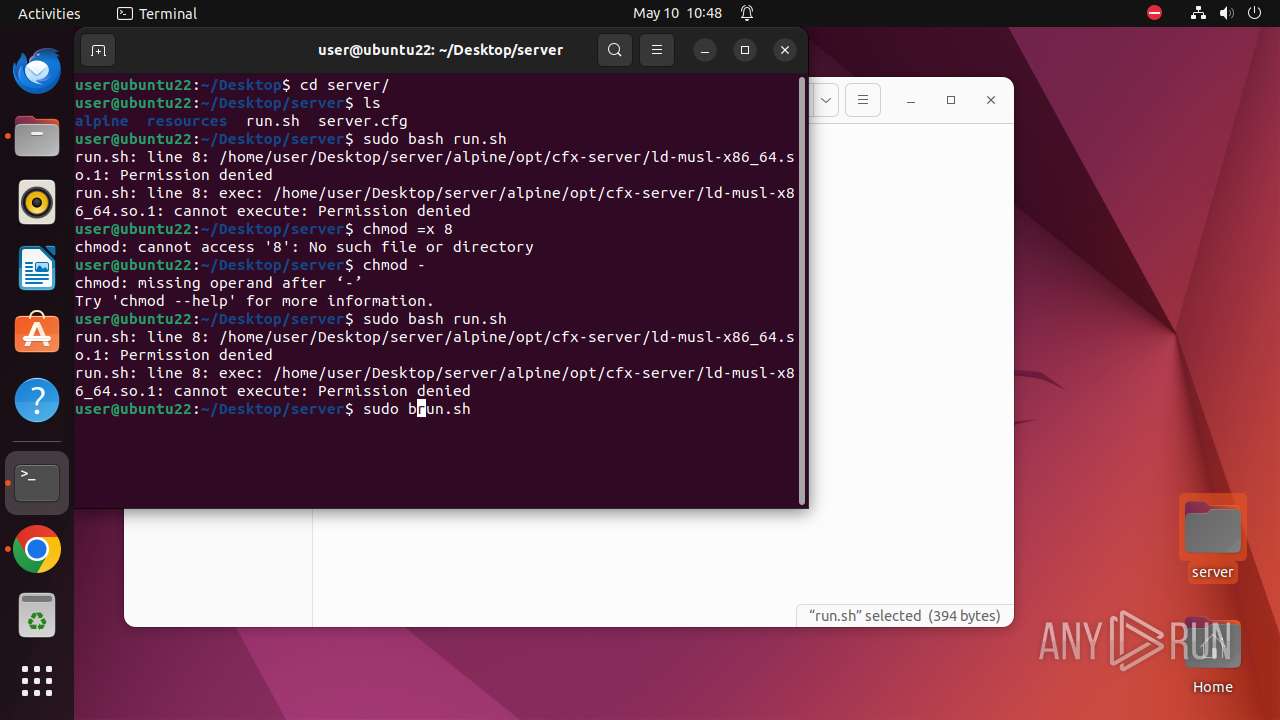Close the Files window
This screenshot has height=720, width=1280.
991,100
